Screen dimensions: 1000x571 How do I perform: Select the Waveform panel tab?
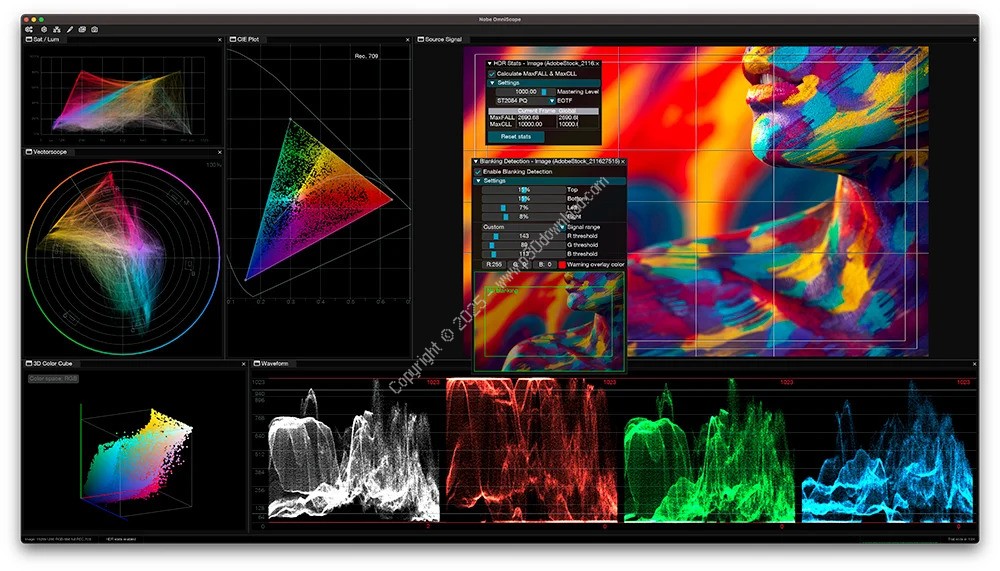pos(274,364)
